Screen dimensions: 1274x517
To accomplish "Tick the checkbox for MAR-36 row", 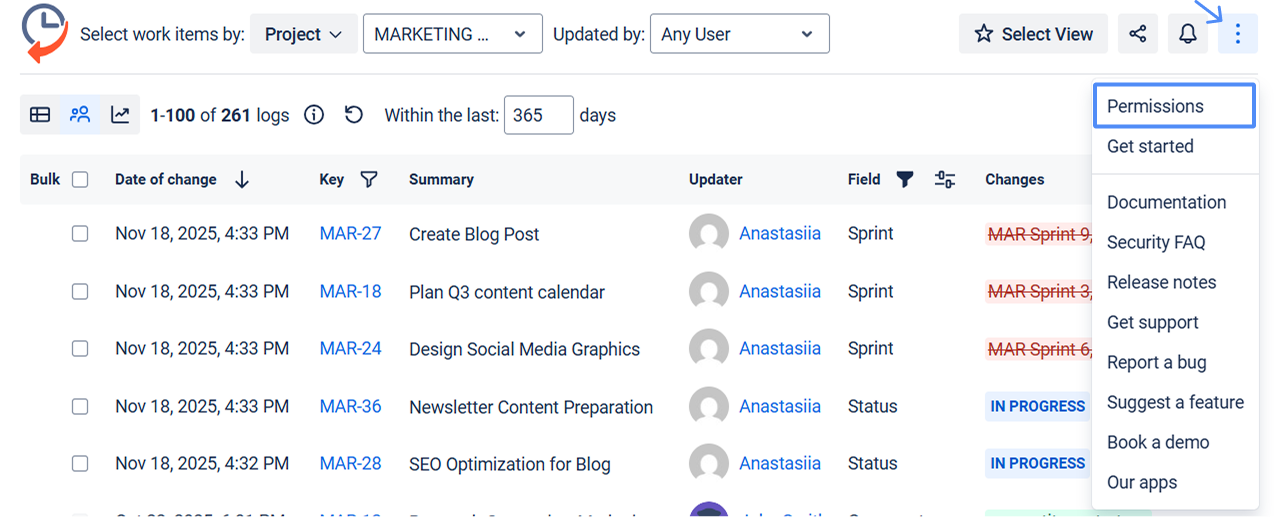I will [x=80, y=407].
